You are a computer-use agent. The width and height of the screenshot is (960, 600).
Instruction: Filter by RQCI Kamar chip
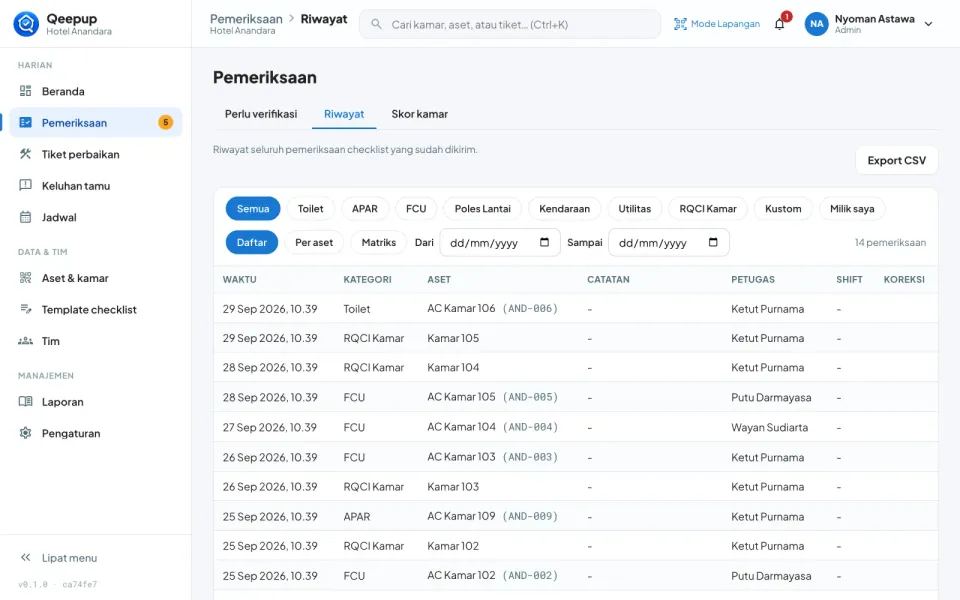[708, 209]
